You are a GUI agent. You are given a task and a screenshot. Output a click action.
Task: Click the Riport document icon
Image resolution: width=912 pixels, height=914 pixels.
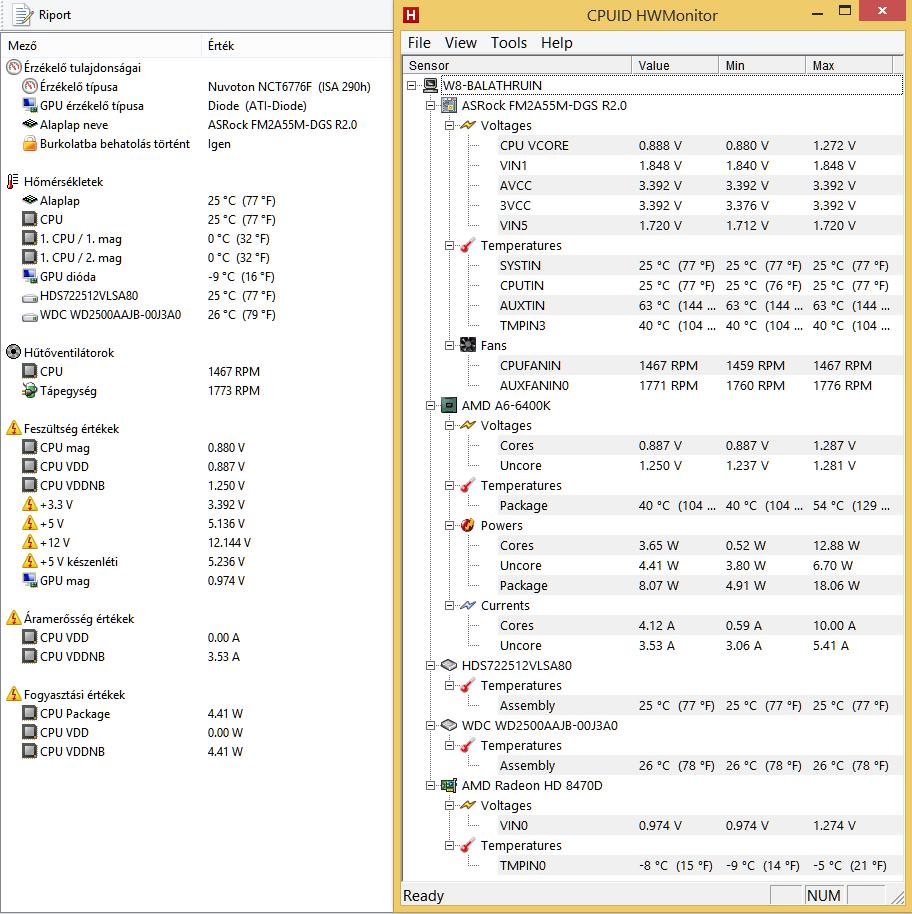[x=23, y=15]
